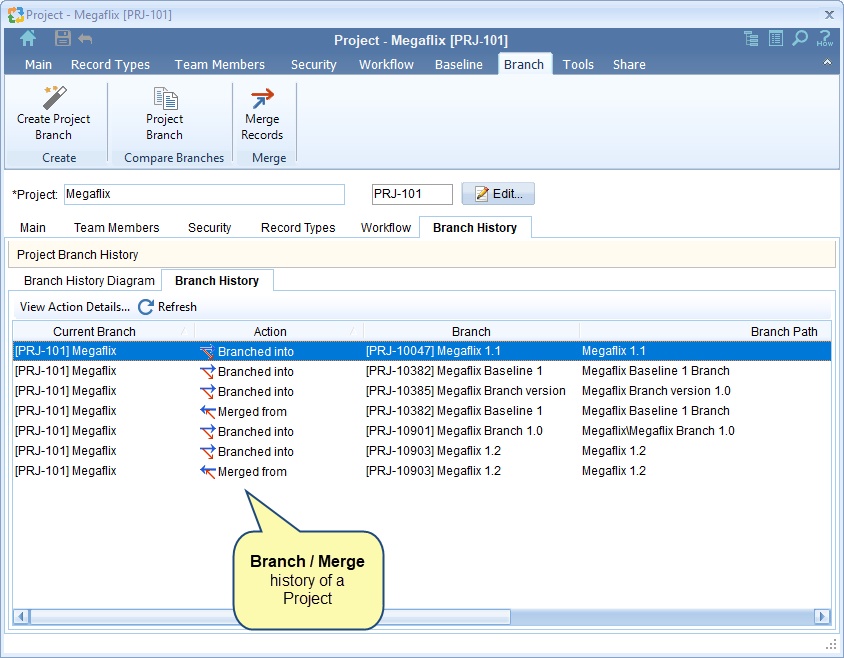Click the Refresh icon

[x=146, y=307]
